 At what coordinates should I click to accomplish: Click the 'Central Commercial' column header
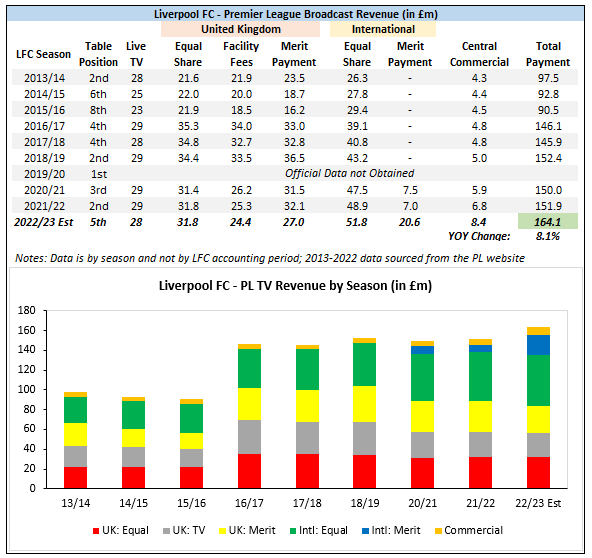tap(479, 54)
